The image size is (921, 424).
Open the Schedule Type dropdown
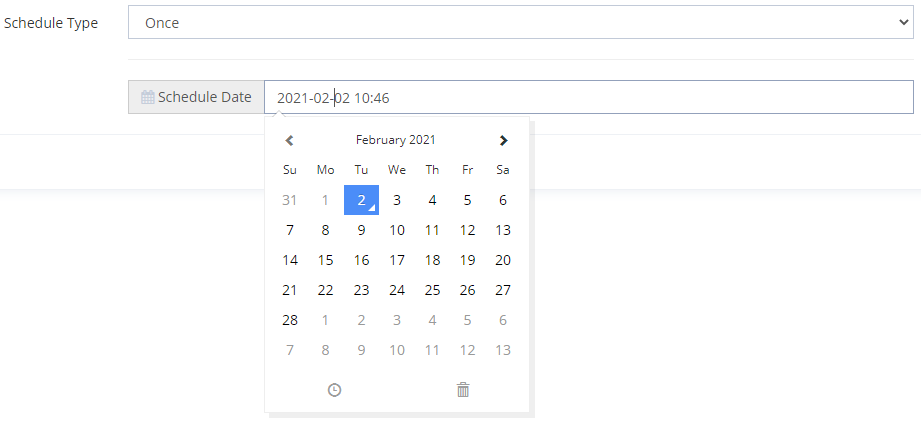[x=520, y=23]
